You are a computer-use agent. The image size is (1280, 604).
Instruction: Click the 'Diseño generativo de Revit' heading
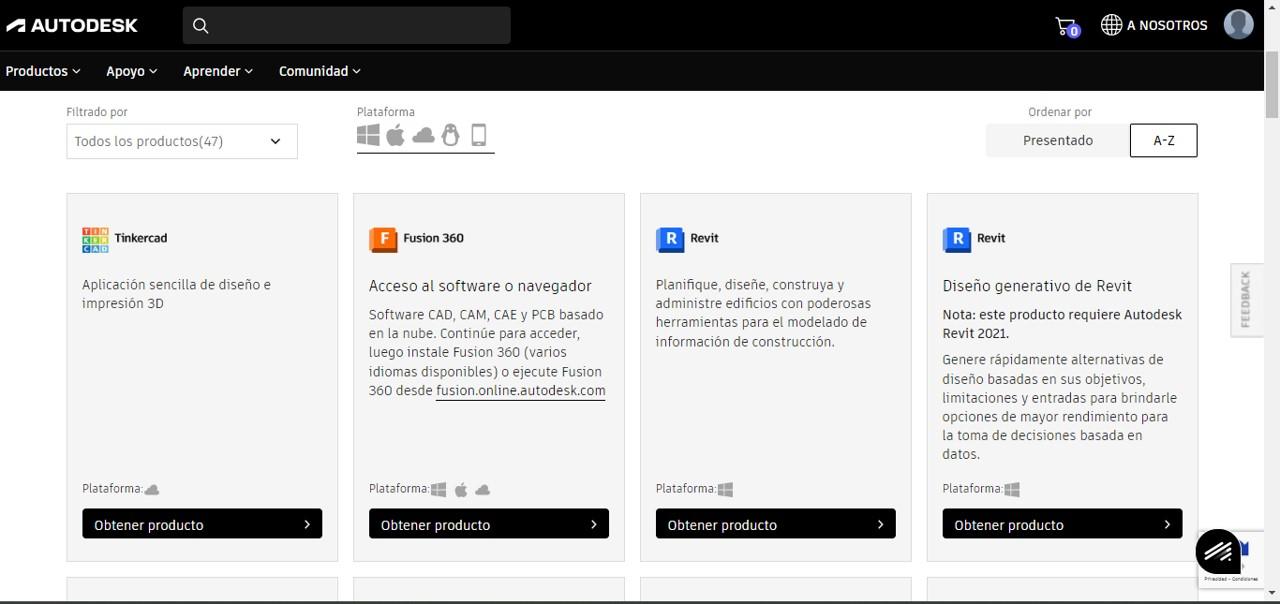pyautogui.click(x=1037, y=286)
